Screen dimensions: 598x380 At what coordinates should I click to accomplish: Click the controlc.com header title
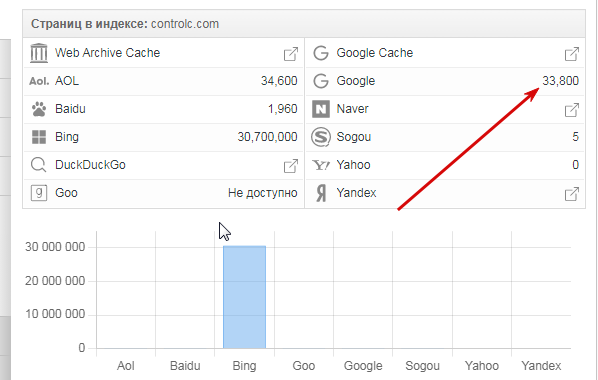pos(185,24)
